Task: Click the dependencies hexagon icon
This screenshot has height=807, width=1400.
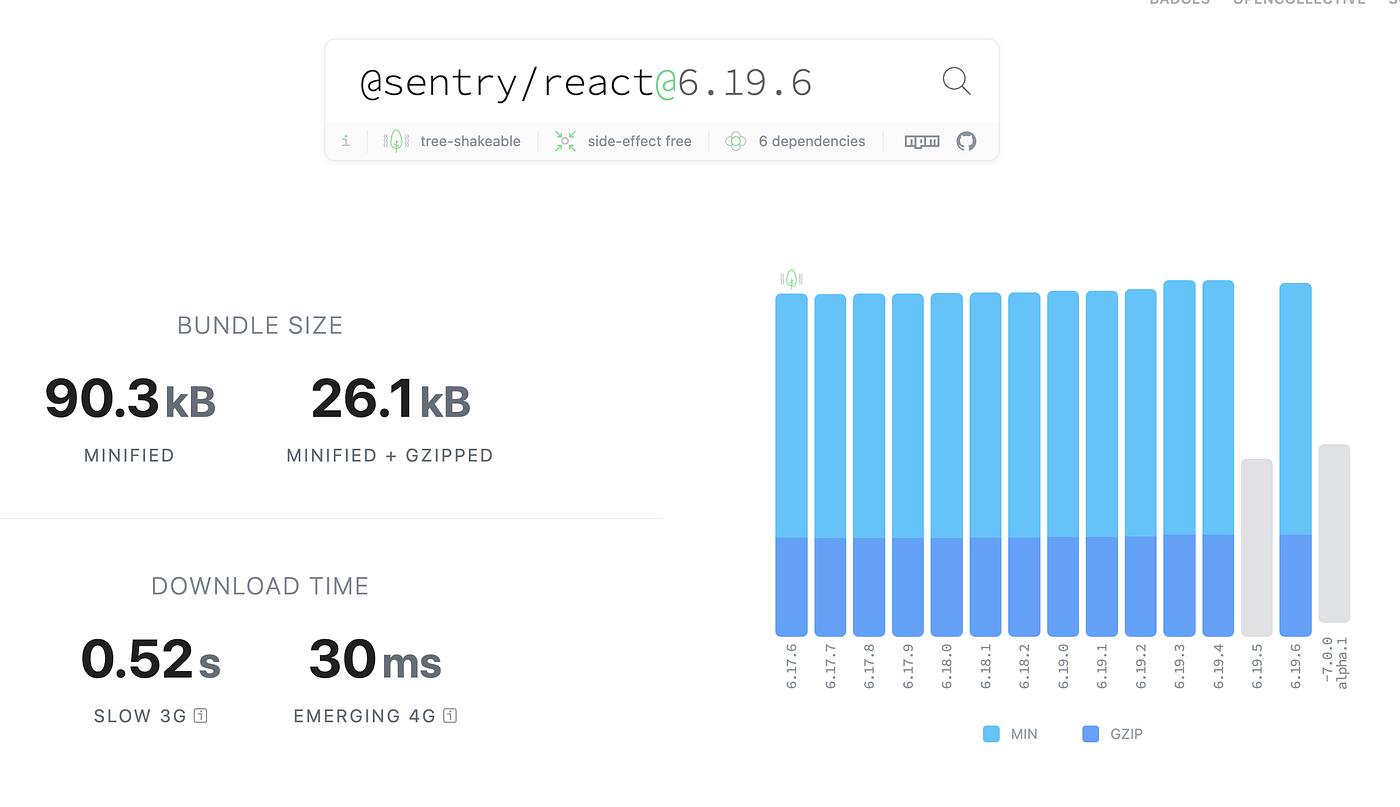Action: click(735, 140)
